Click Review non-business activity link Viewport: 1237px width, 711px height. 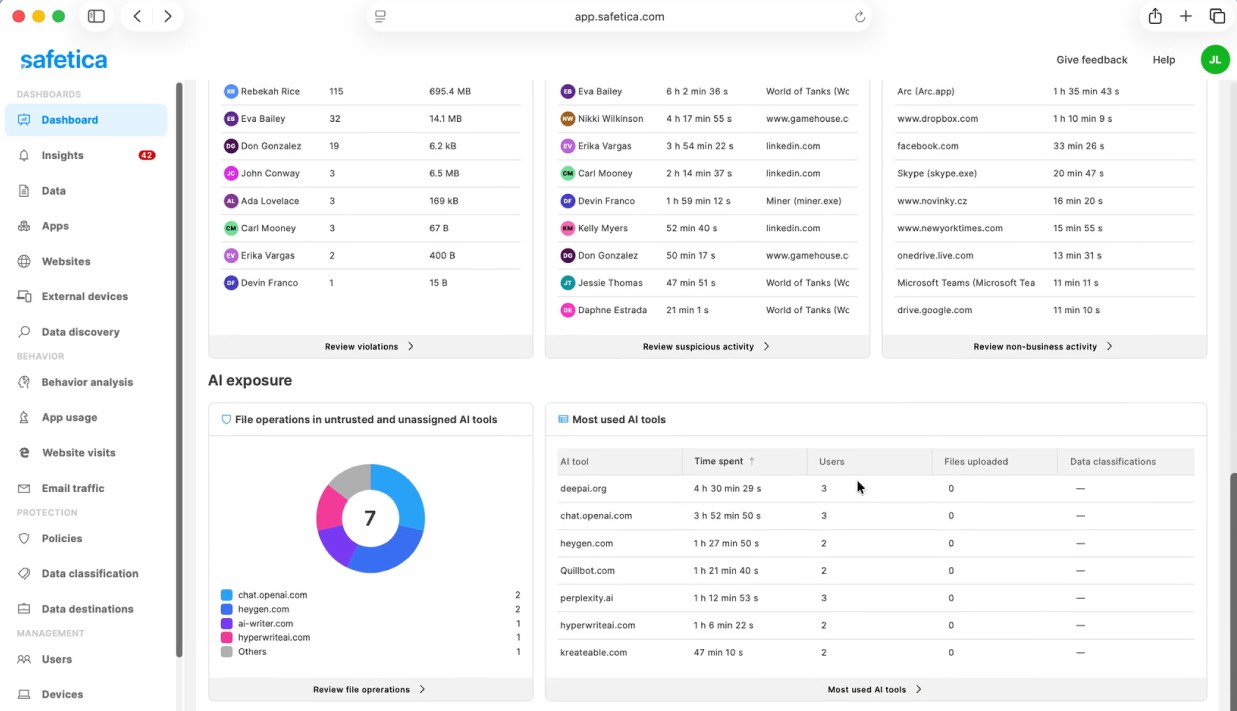point(1035,347)
